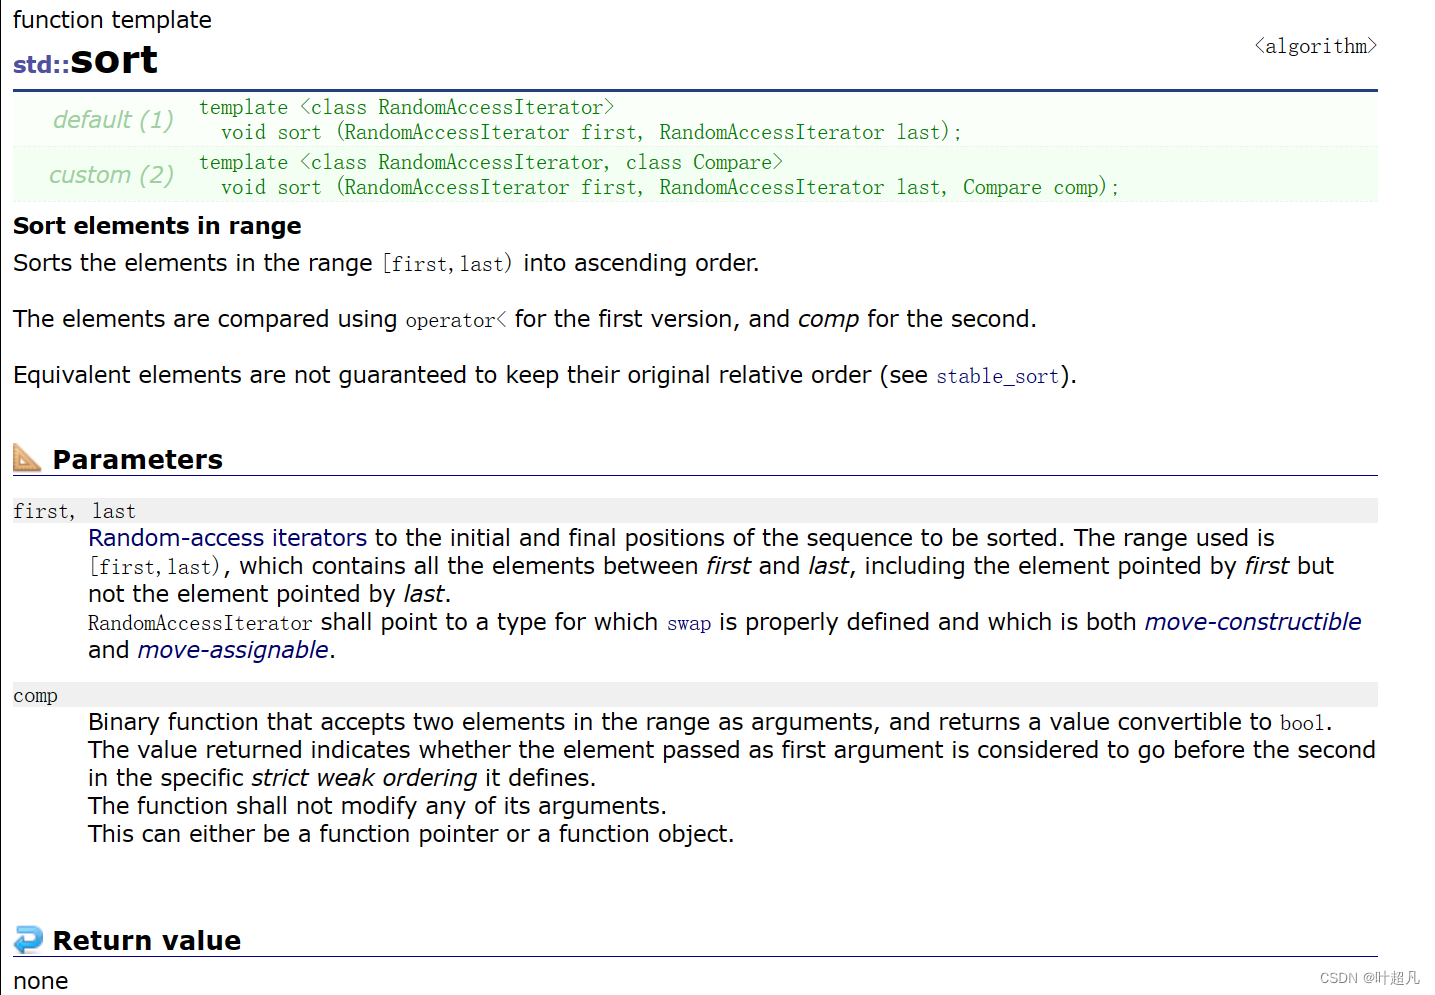Click the italic 'comp' in description
The image size is (1435, 995).
click(828, 319)
